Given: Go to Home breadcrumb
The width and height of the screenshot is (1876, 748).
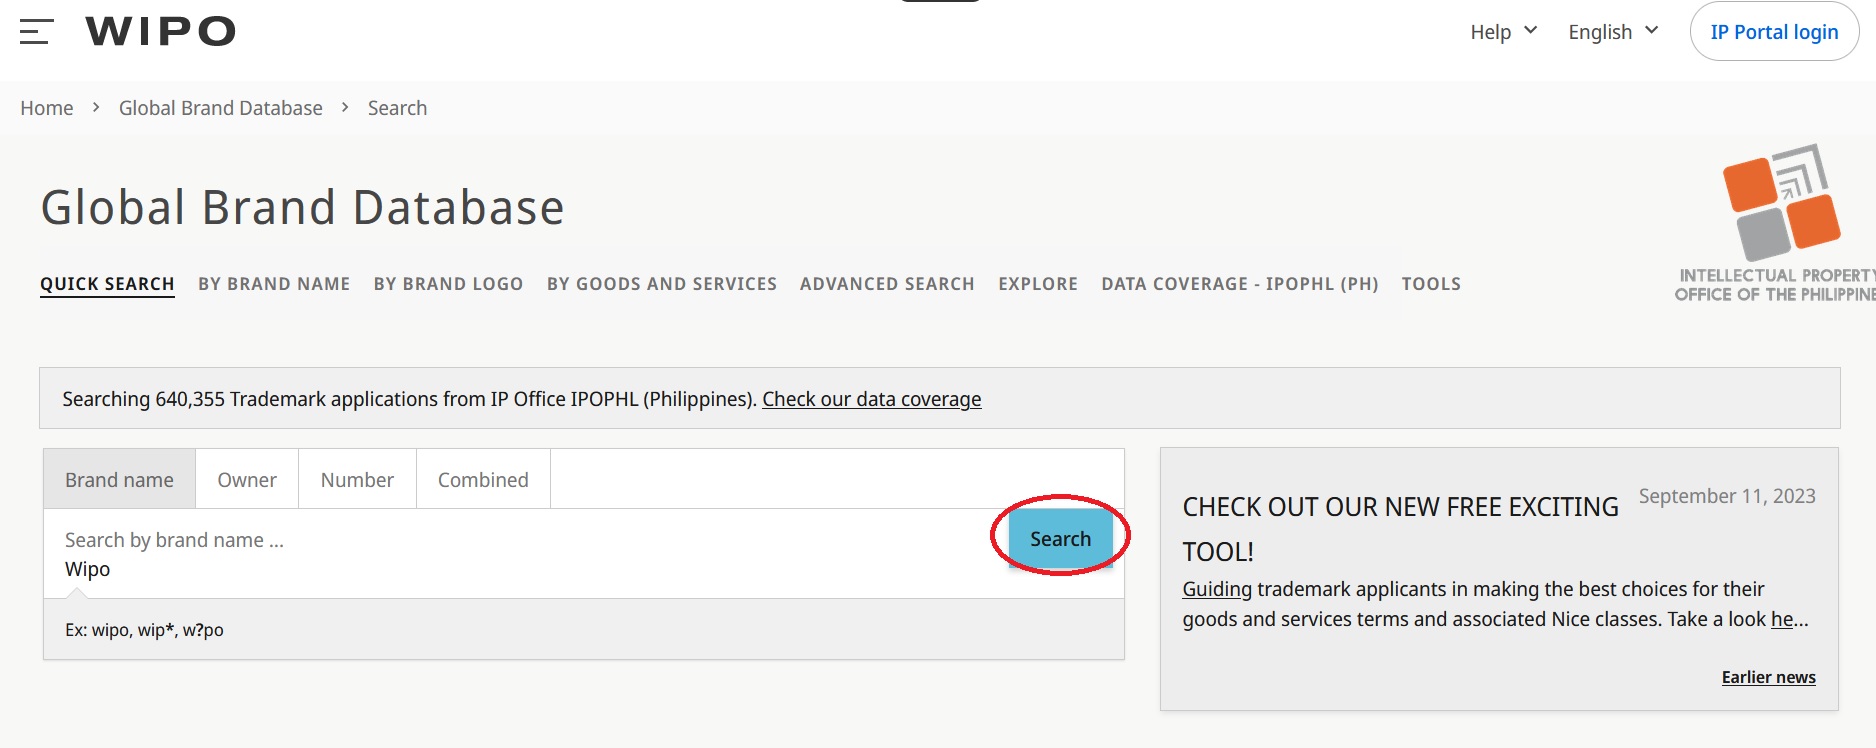Looking at the screenshot, I should click(47, 108).
